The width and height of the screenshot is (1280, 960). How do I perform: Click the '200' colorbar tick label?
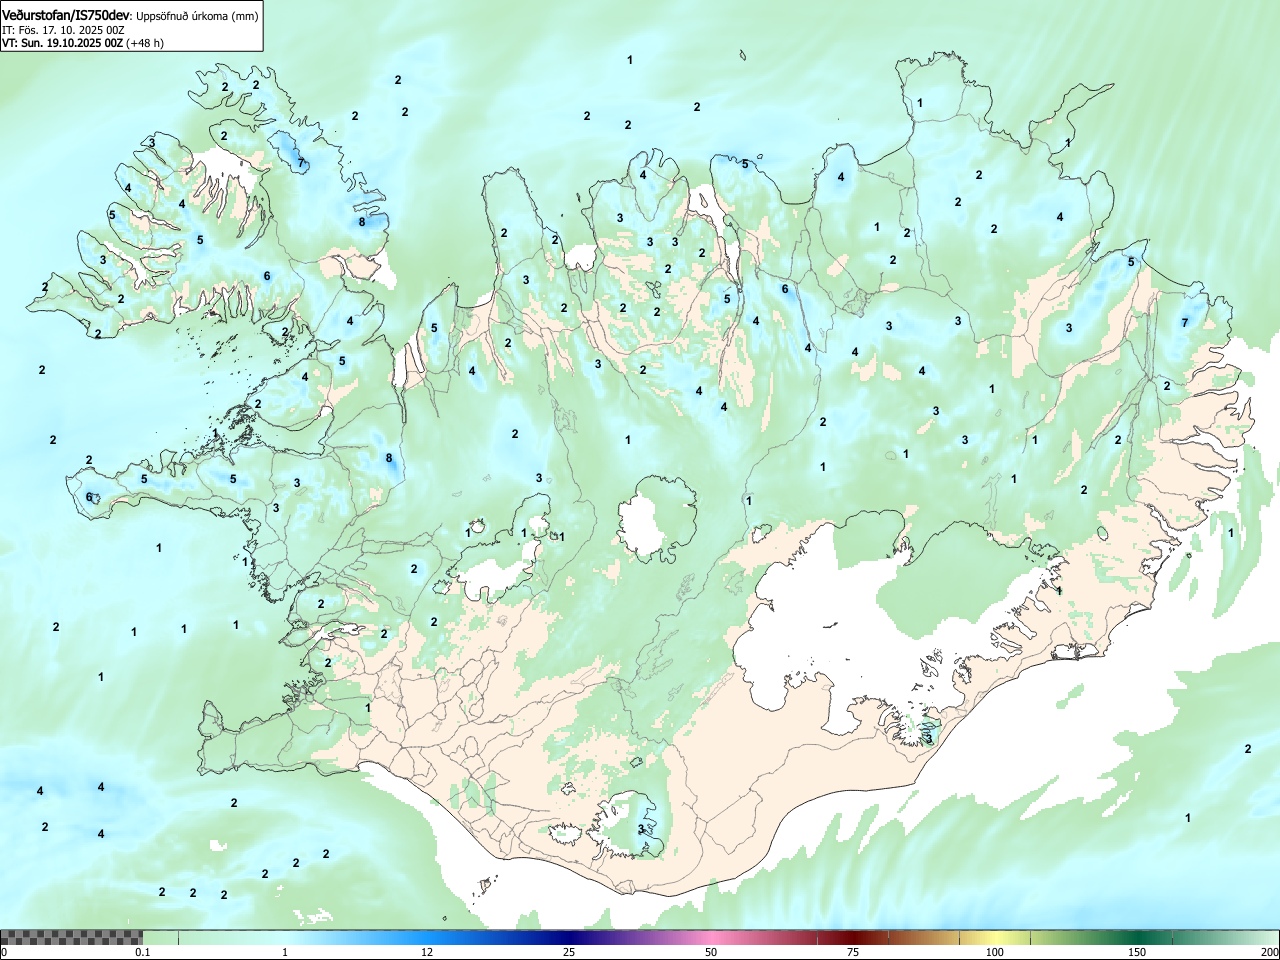[x=1269, y=952]
